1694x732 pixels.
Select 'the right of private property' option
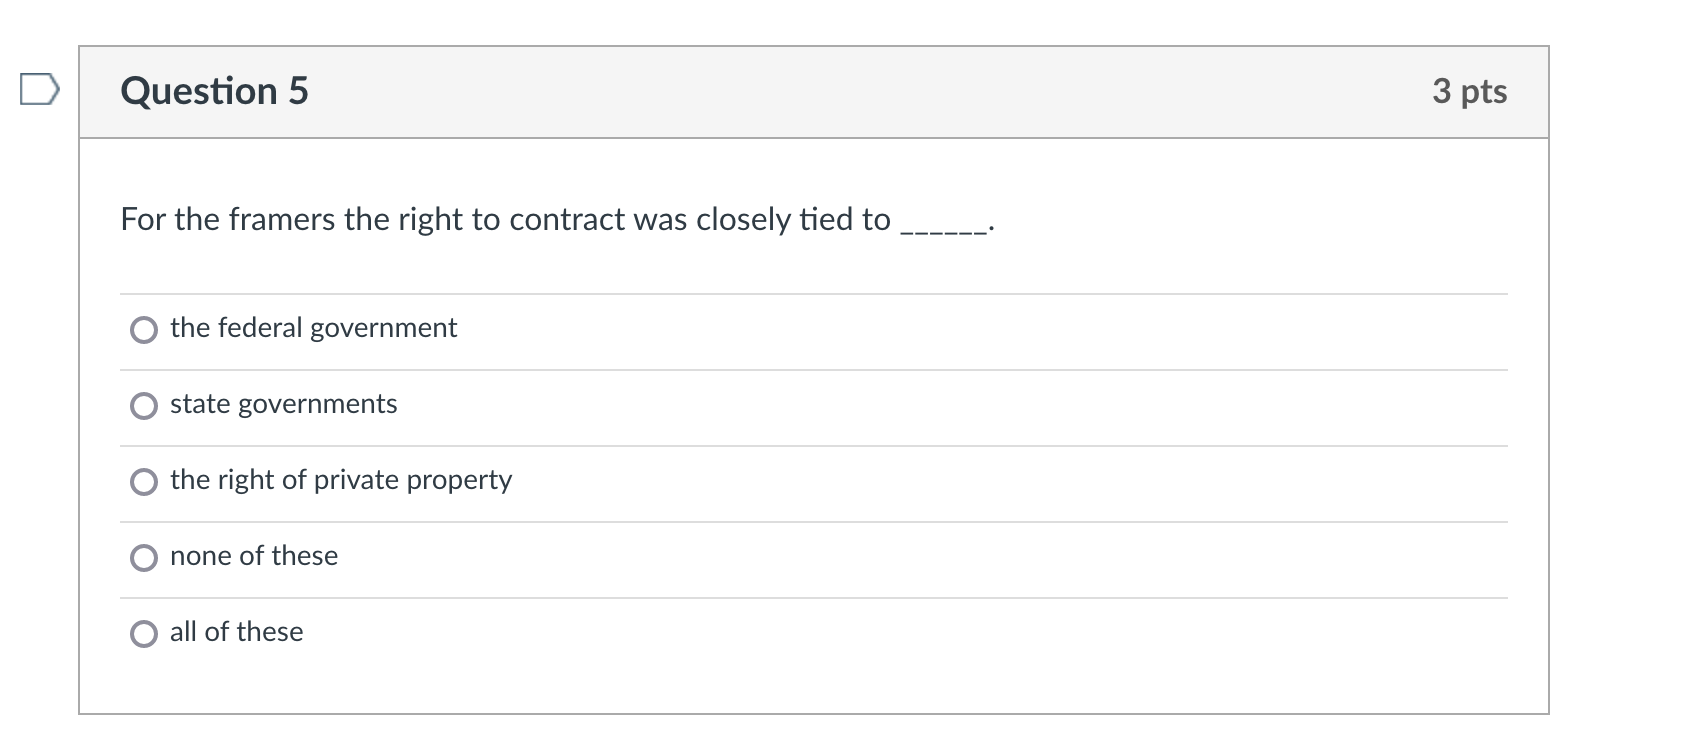click(143, 481)
